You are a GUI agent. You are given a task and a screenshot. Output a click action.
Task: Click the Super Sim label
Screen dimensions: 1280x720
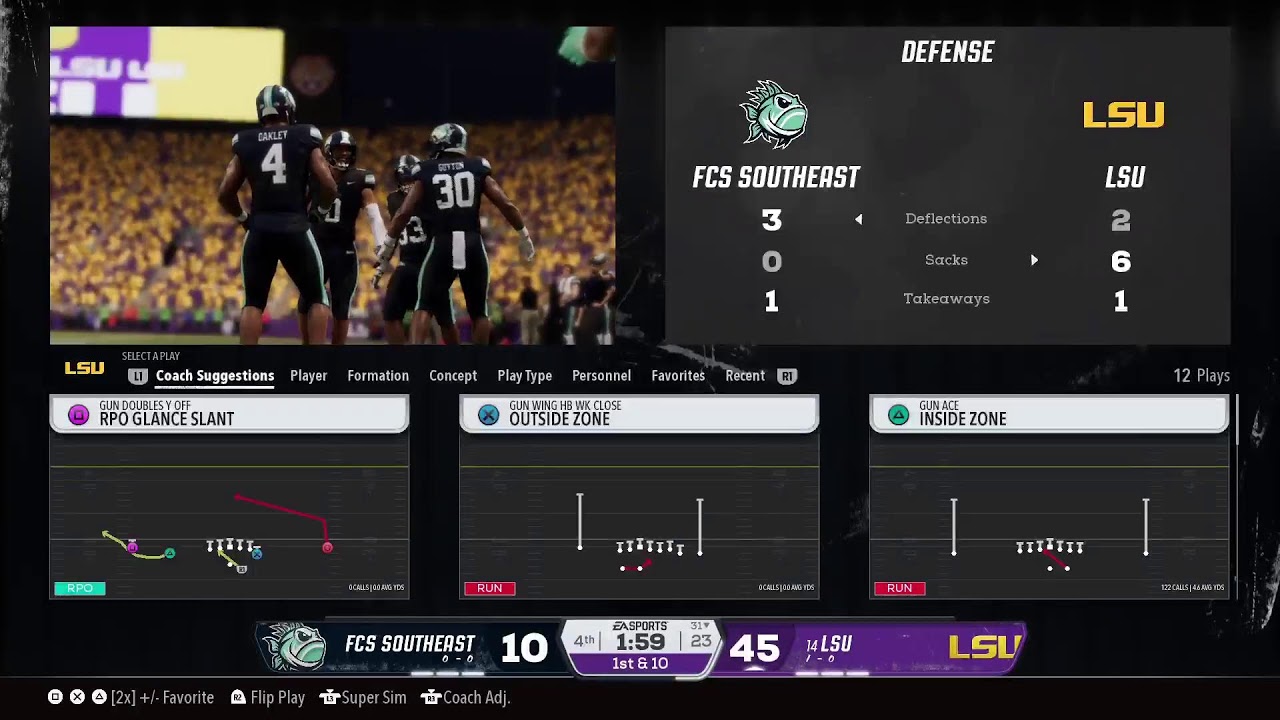[x=374, y=697]
